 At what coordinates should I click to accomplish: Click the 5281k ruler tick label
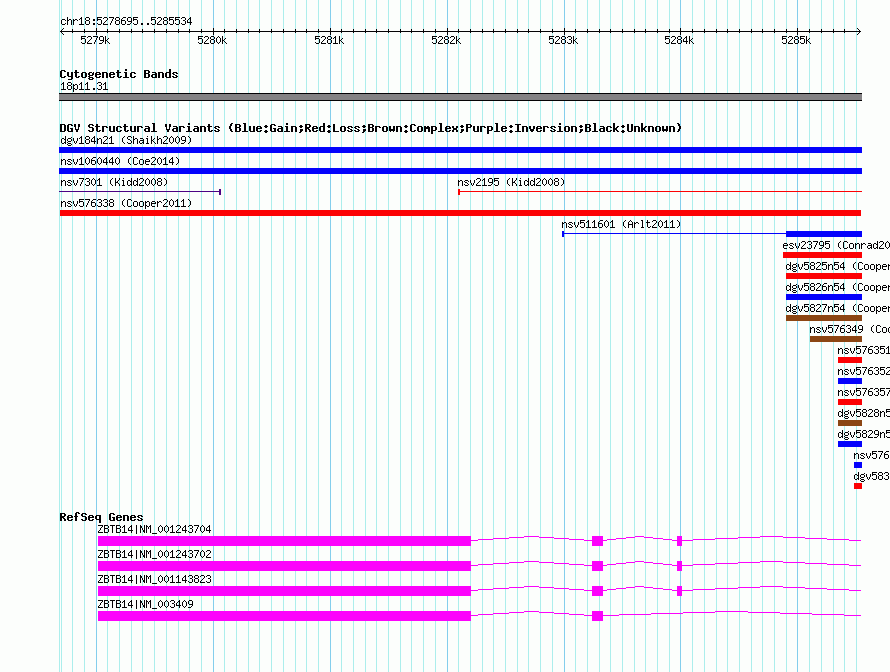(x=329, y=40)
